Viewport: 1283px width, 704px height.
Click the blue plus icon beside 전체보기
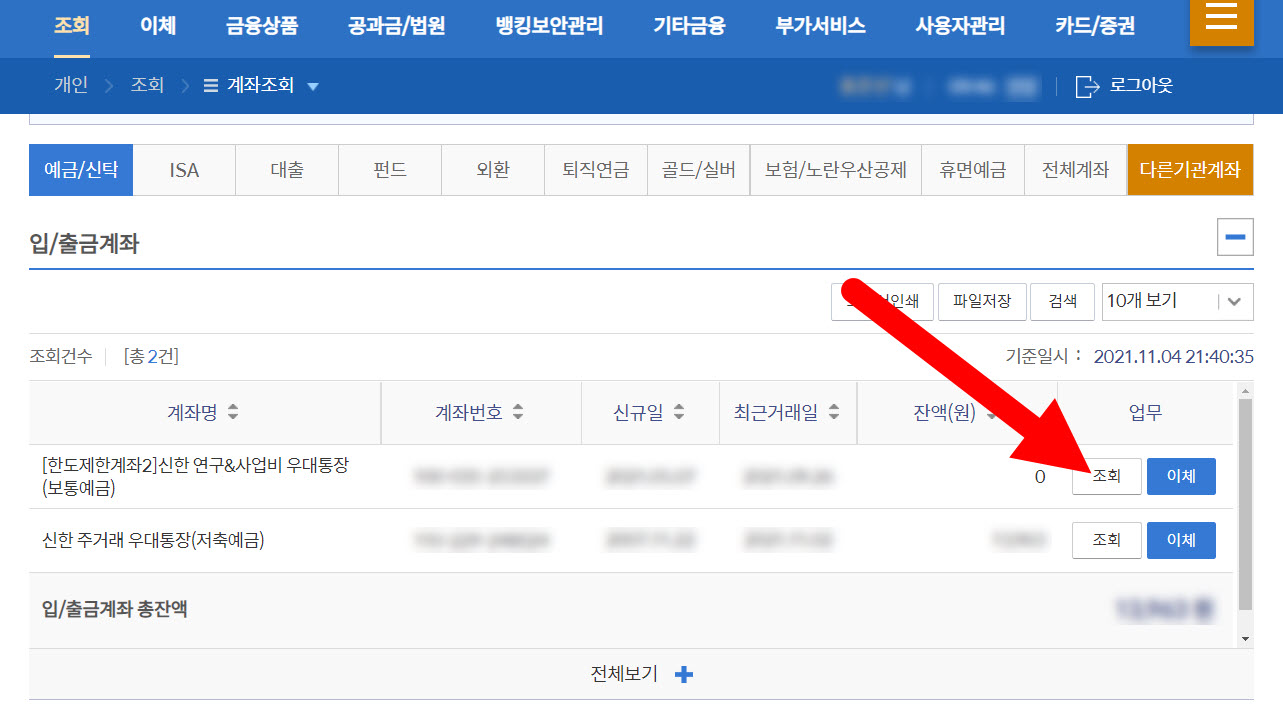point(684,675)
